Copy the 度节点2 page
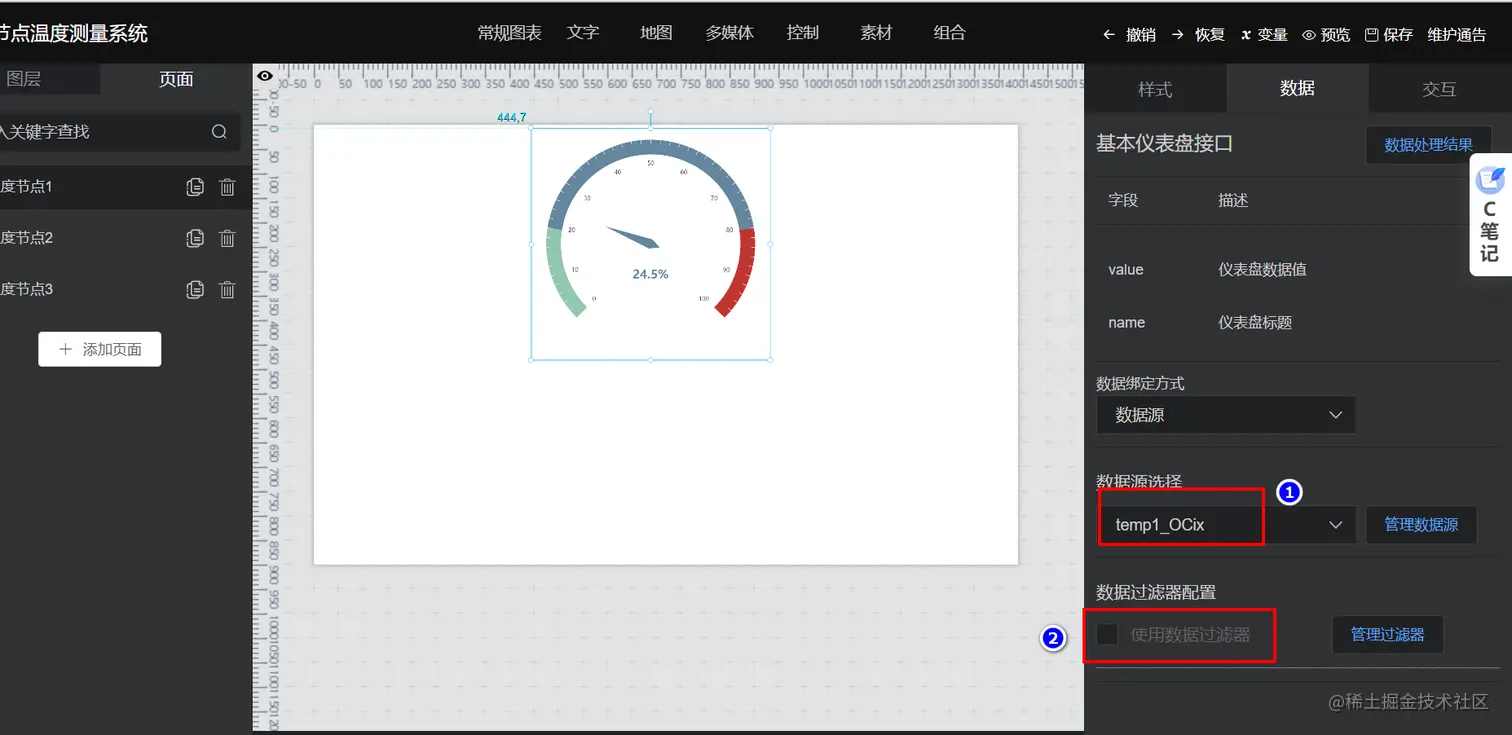This screenshot has width=1512, height=735. pyautogui.click(x=195, y=238)
